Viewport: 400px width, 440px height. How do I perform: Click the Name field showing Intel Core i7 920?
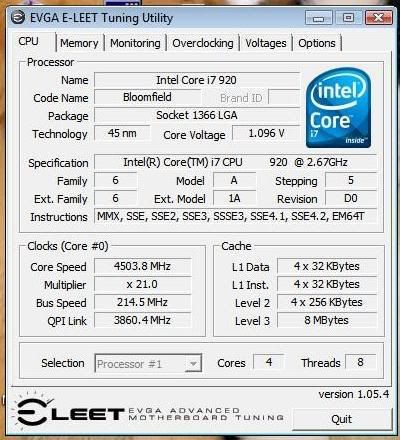click(x=197, y=80)
